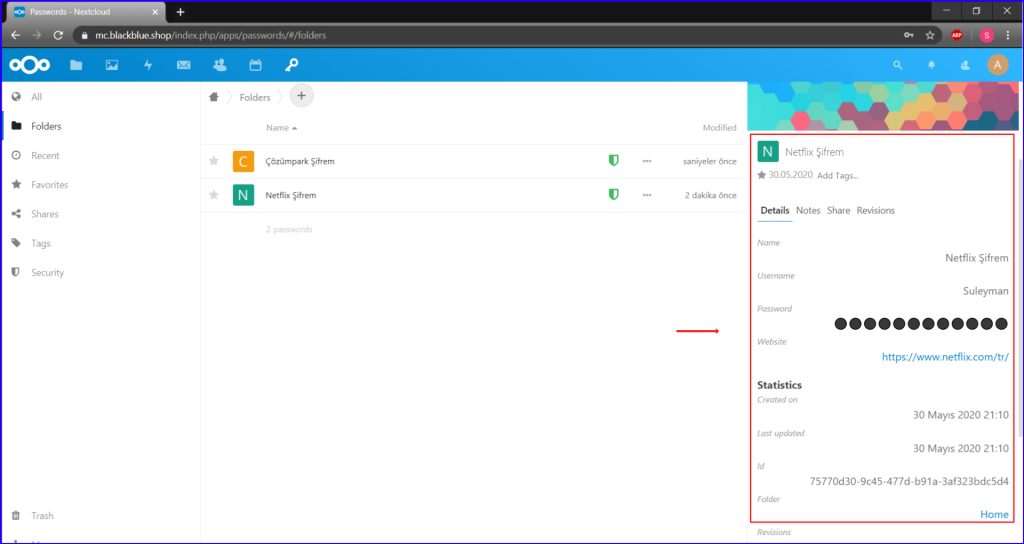Click the Suleyman username value
1024x544 pixels.
(x=985, y=291)
